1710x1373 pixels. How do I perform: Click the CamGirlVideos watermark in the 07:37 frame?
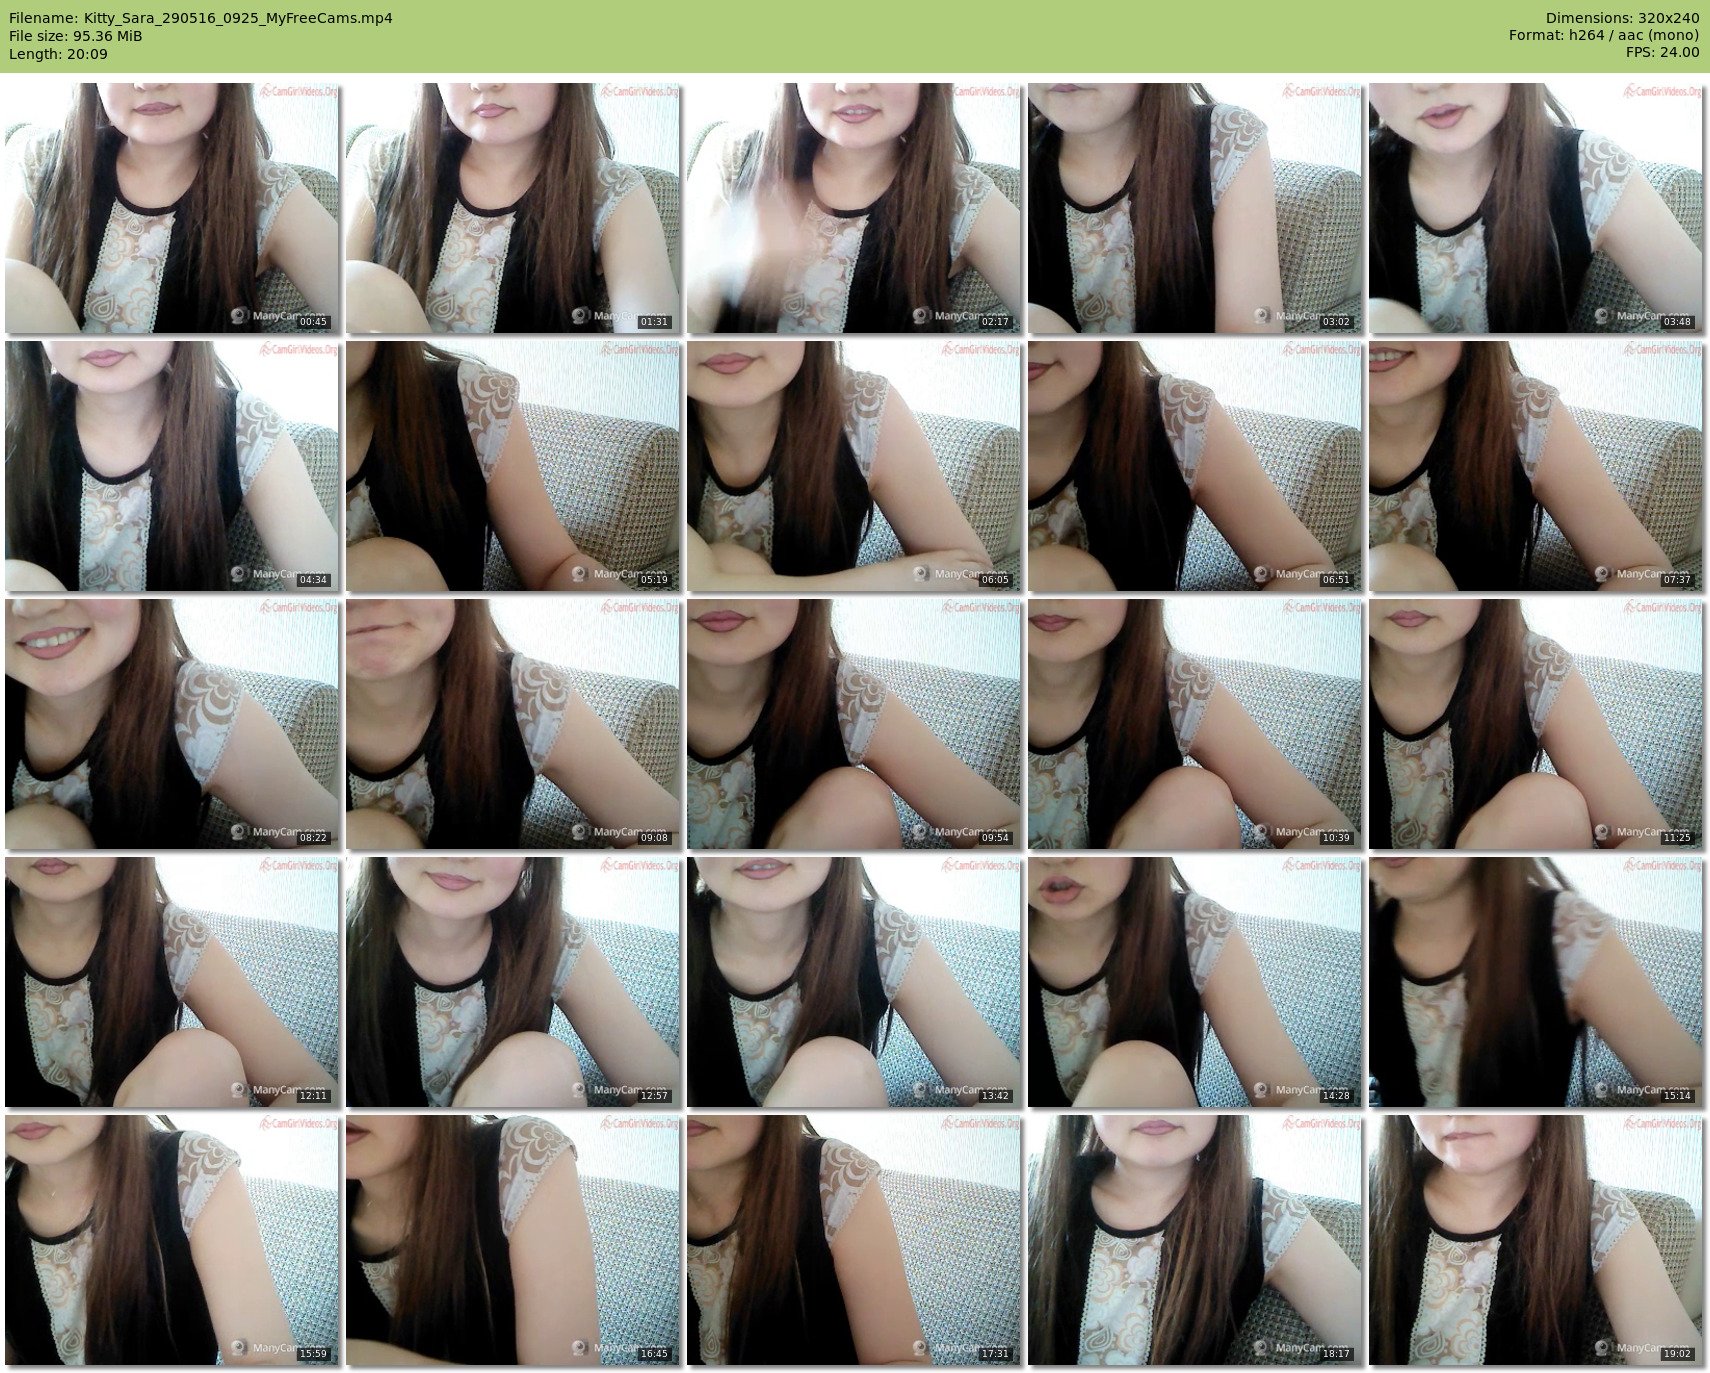pos(1660,350)
